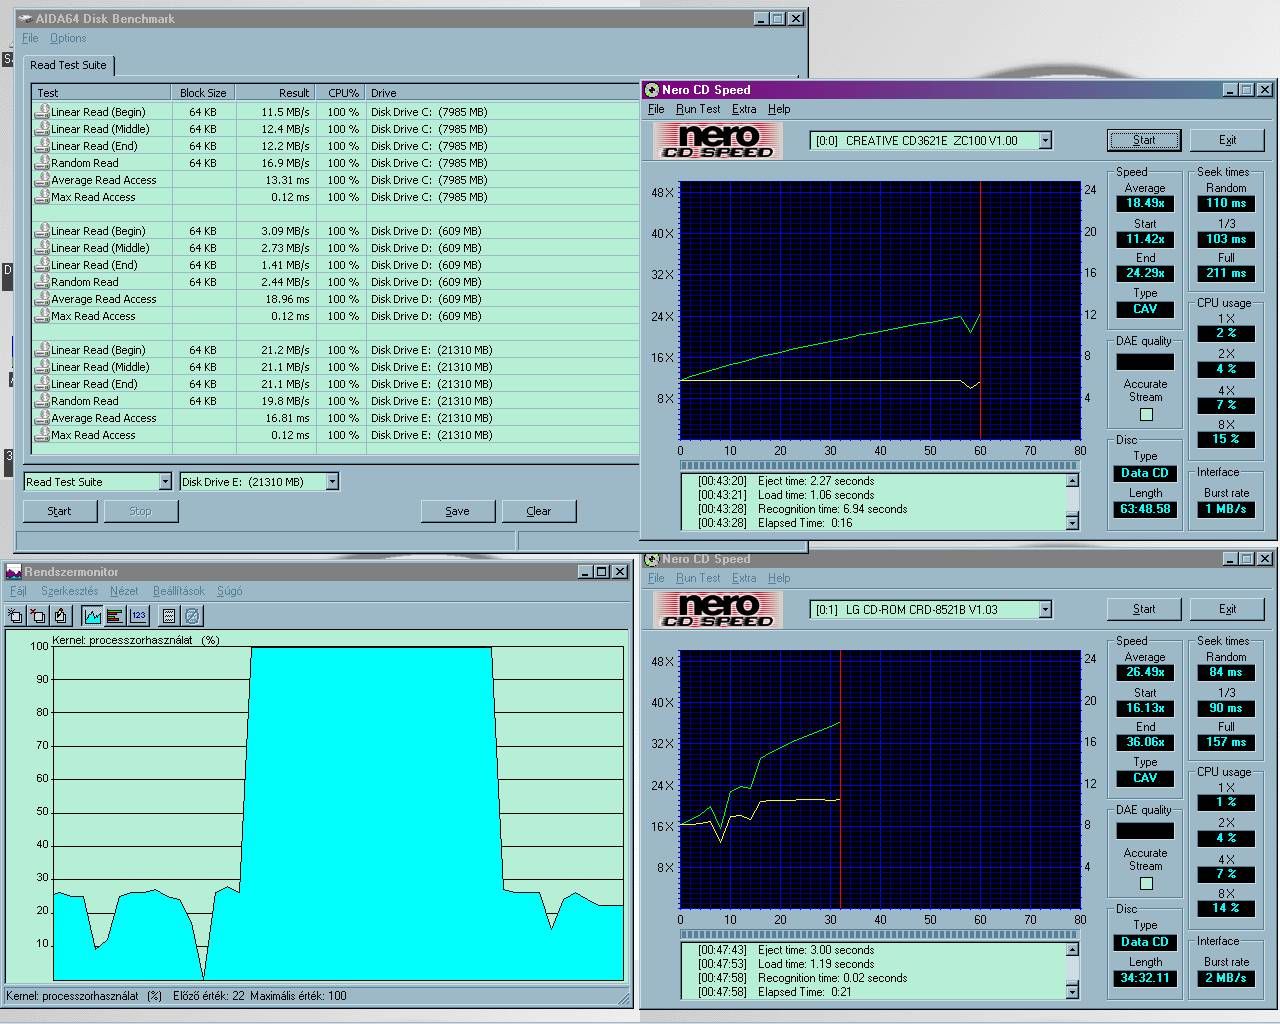The image size is (1280, 1024).
Task: Click the title bar icon of the CREATIVE drive Nero window
Action: (652, 89)
